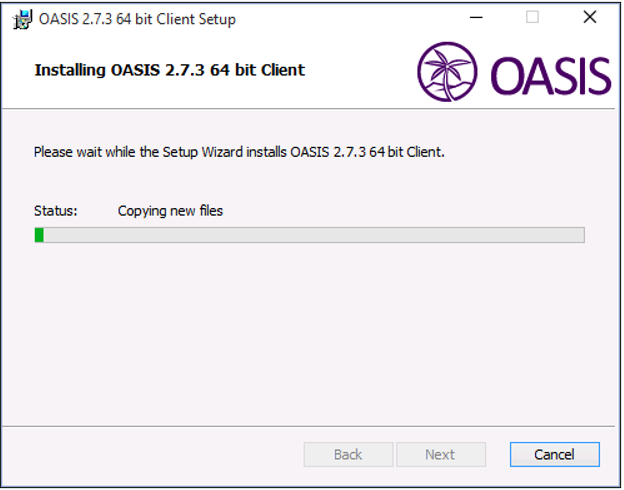Click the separator line above the Back button

308,426
